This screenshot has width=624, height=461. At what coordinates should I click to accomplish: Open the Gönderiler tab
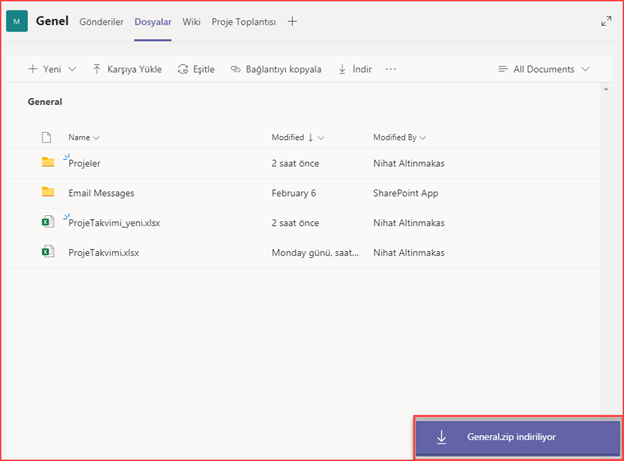coord(101,22)
